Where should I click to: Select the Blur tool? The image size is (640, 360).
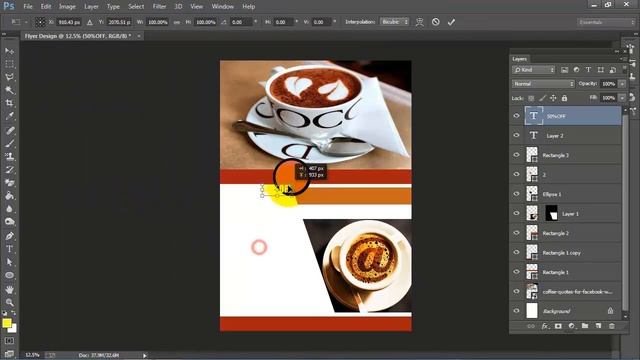tap(9, 209)
